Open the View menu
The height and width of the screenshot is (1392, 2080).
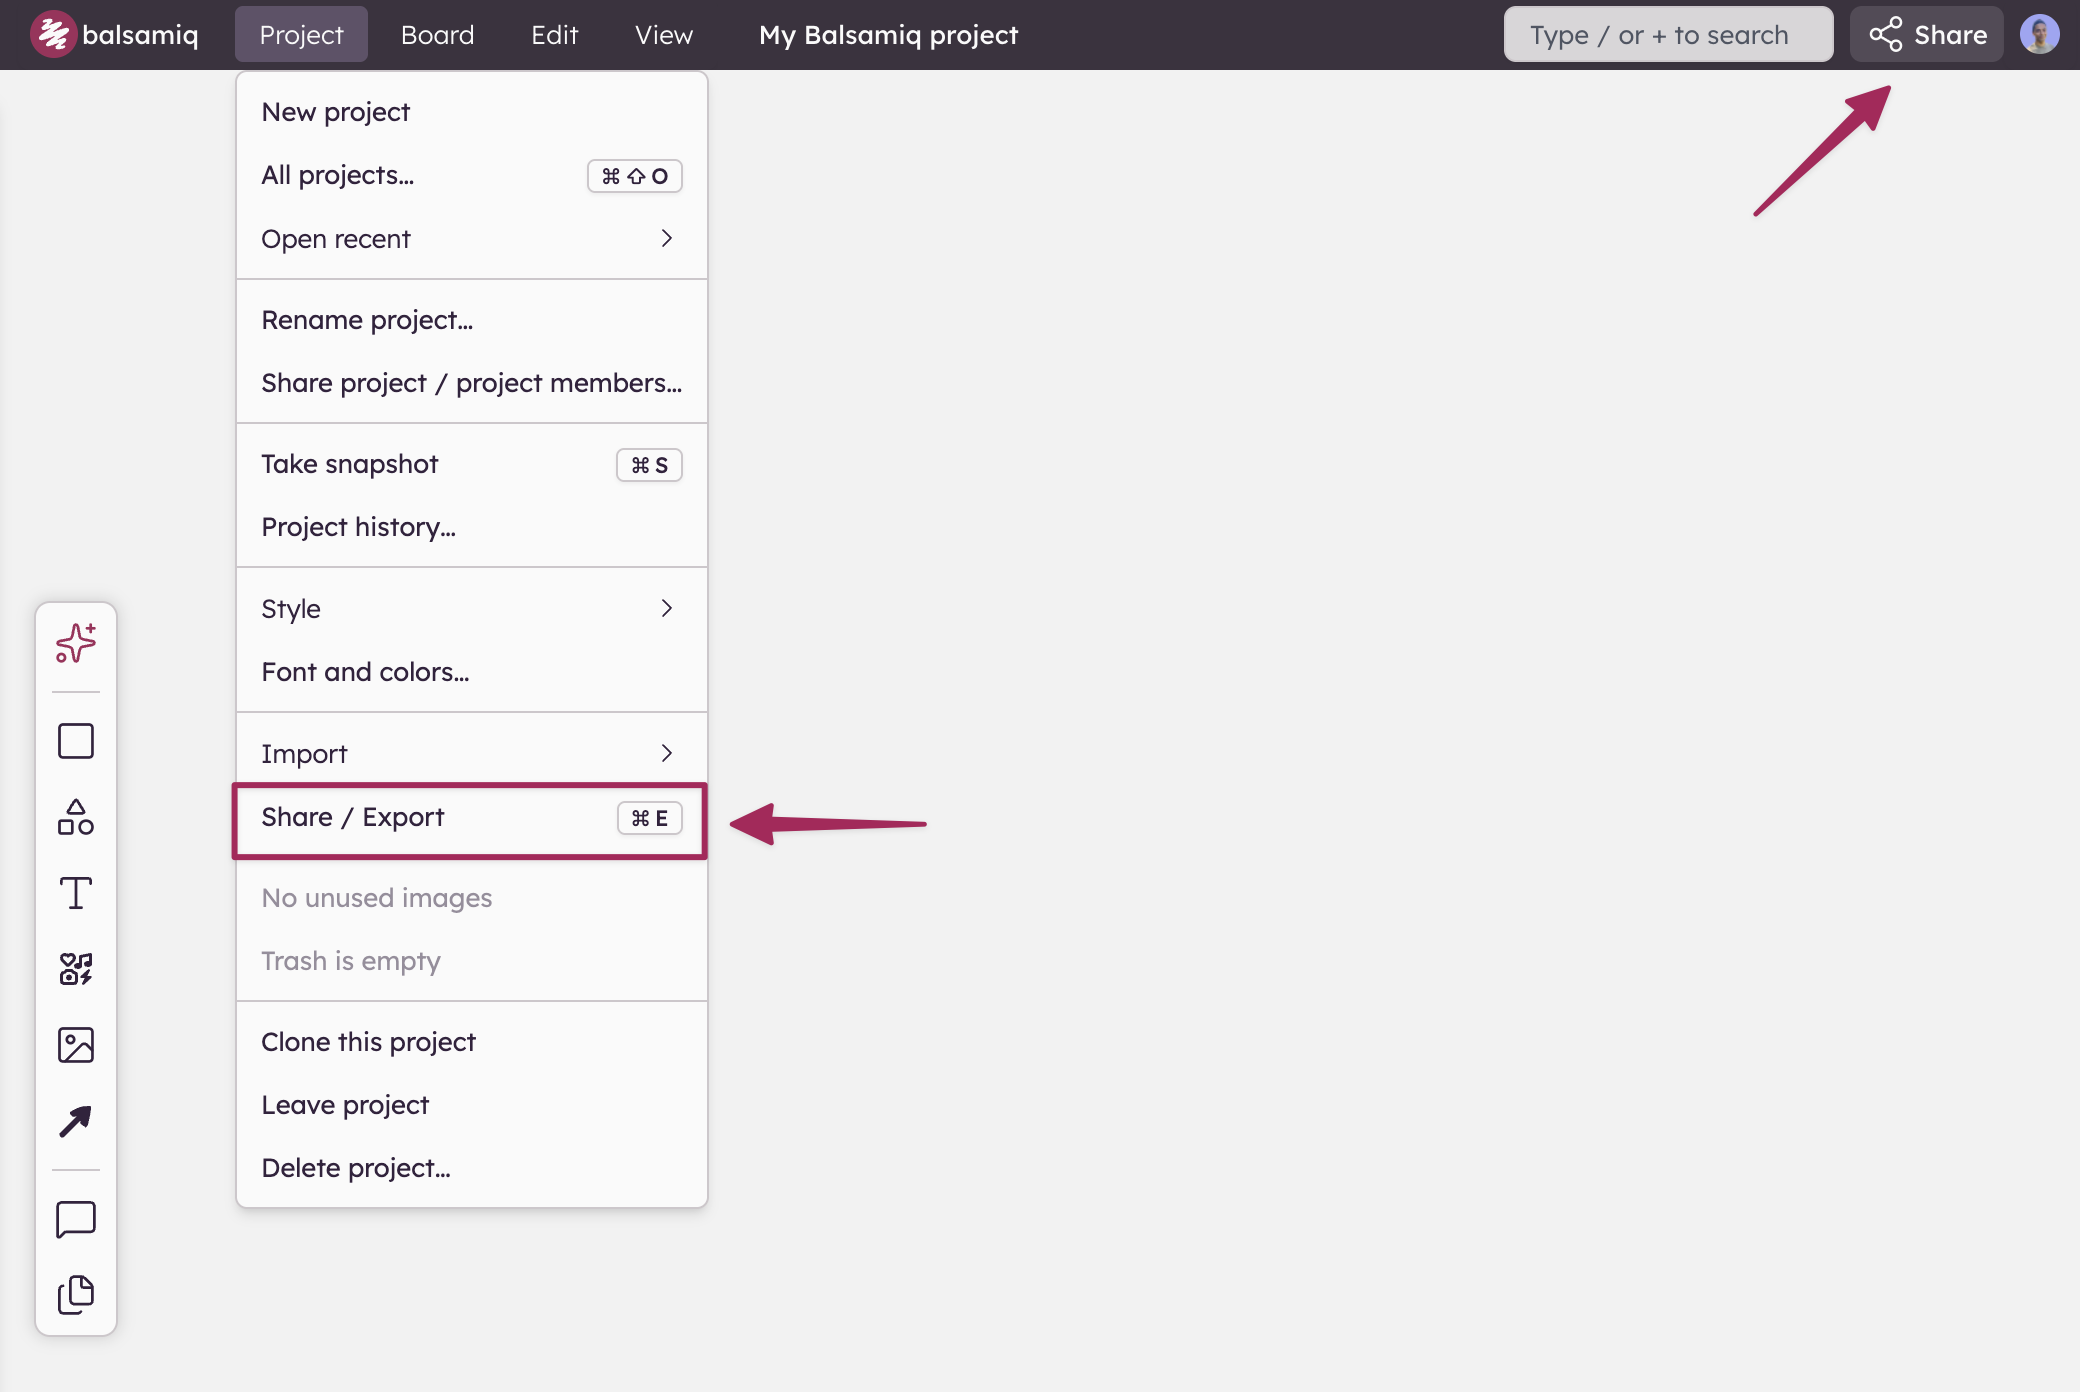664,34
